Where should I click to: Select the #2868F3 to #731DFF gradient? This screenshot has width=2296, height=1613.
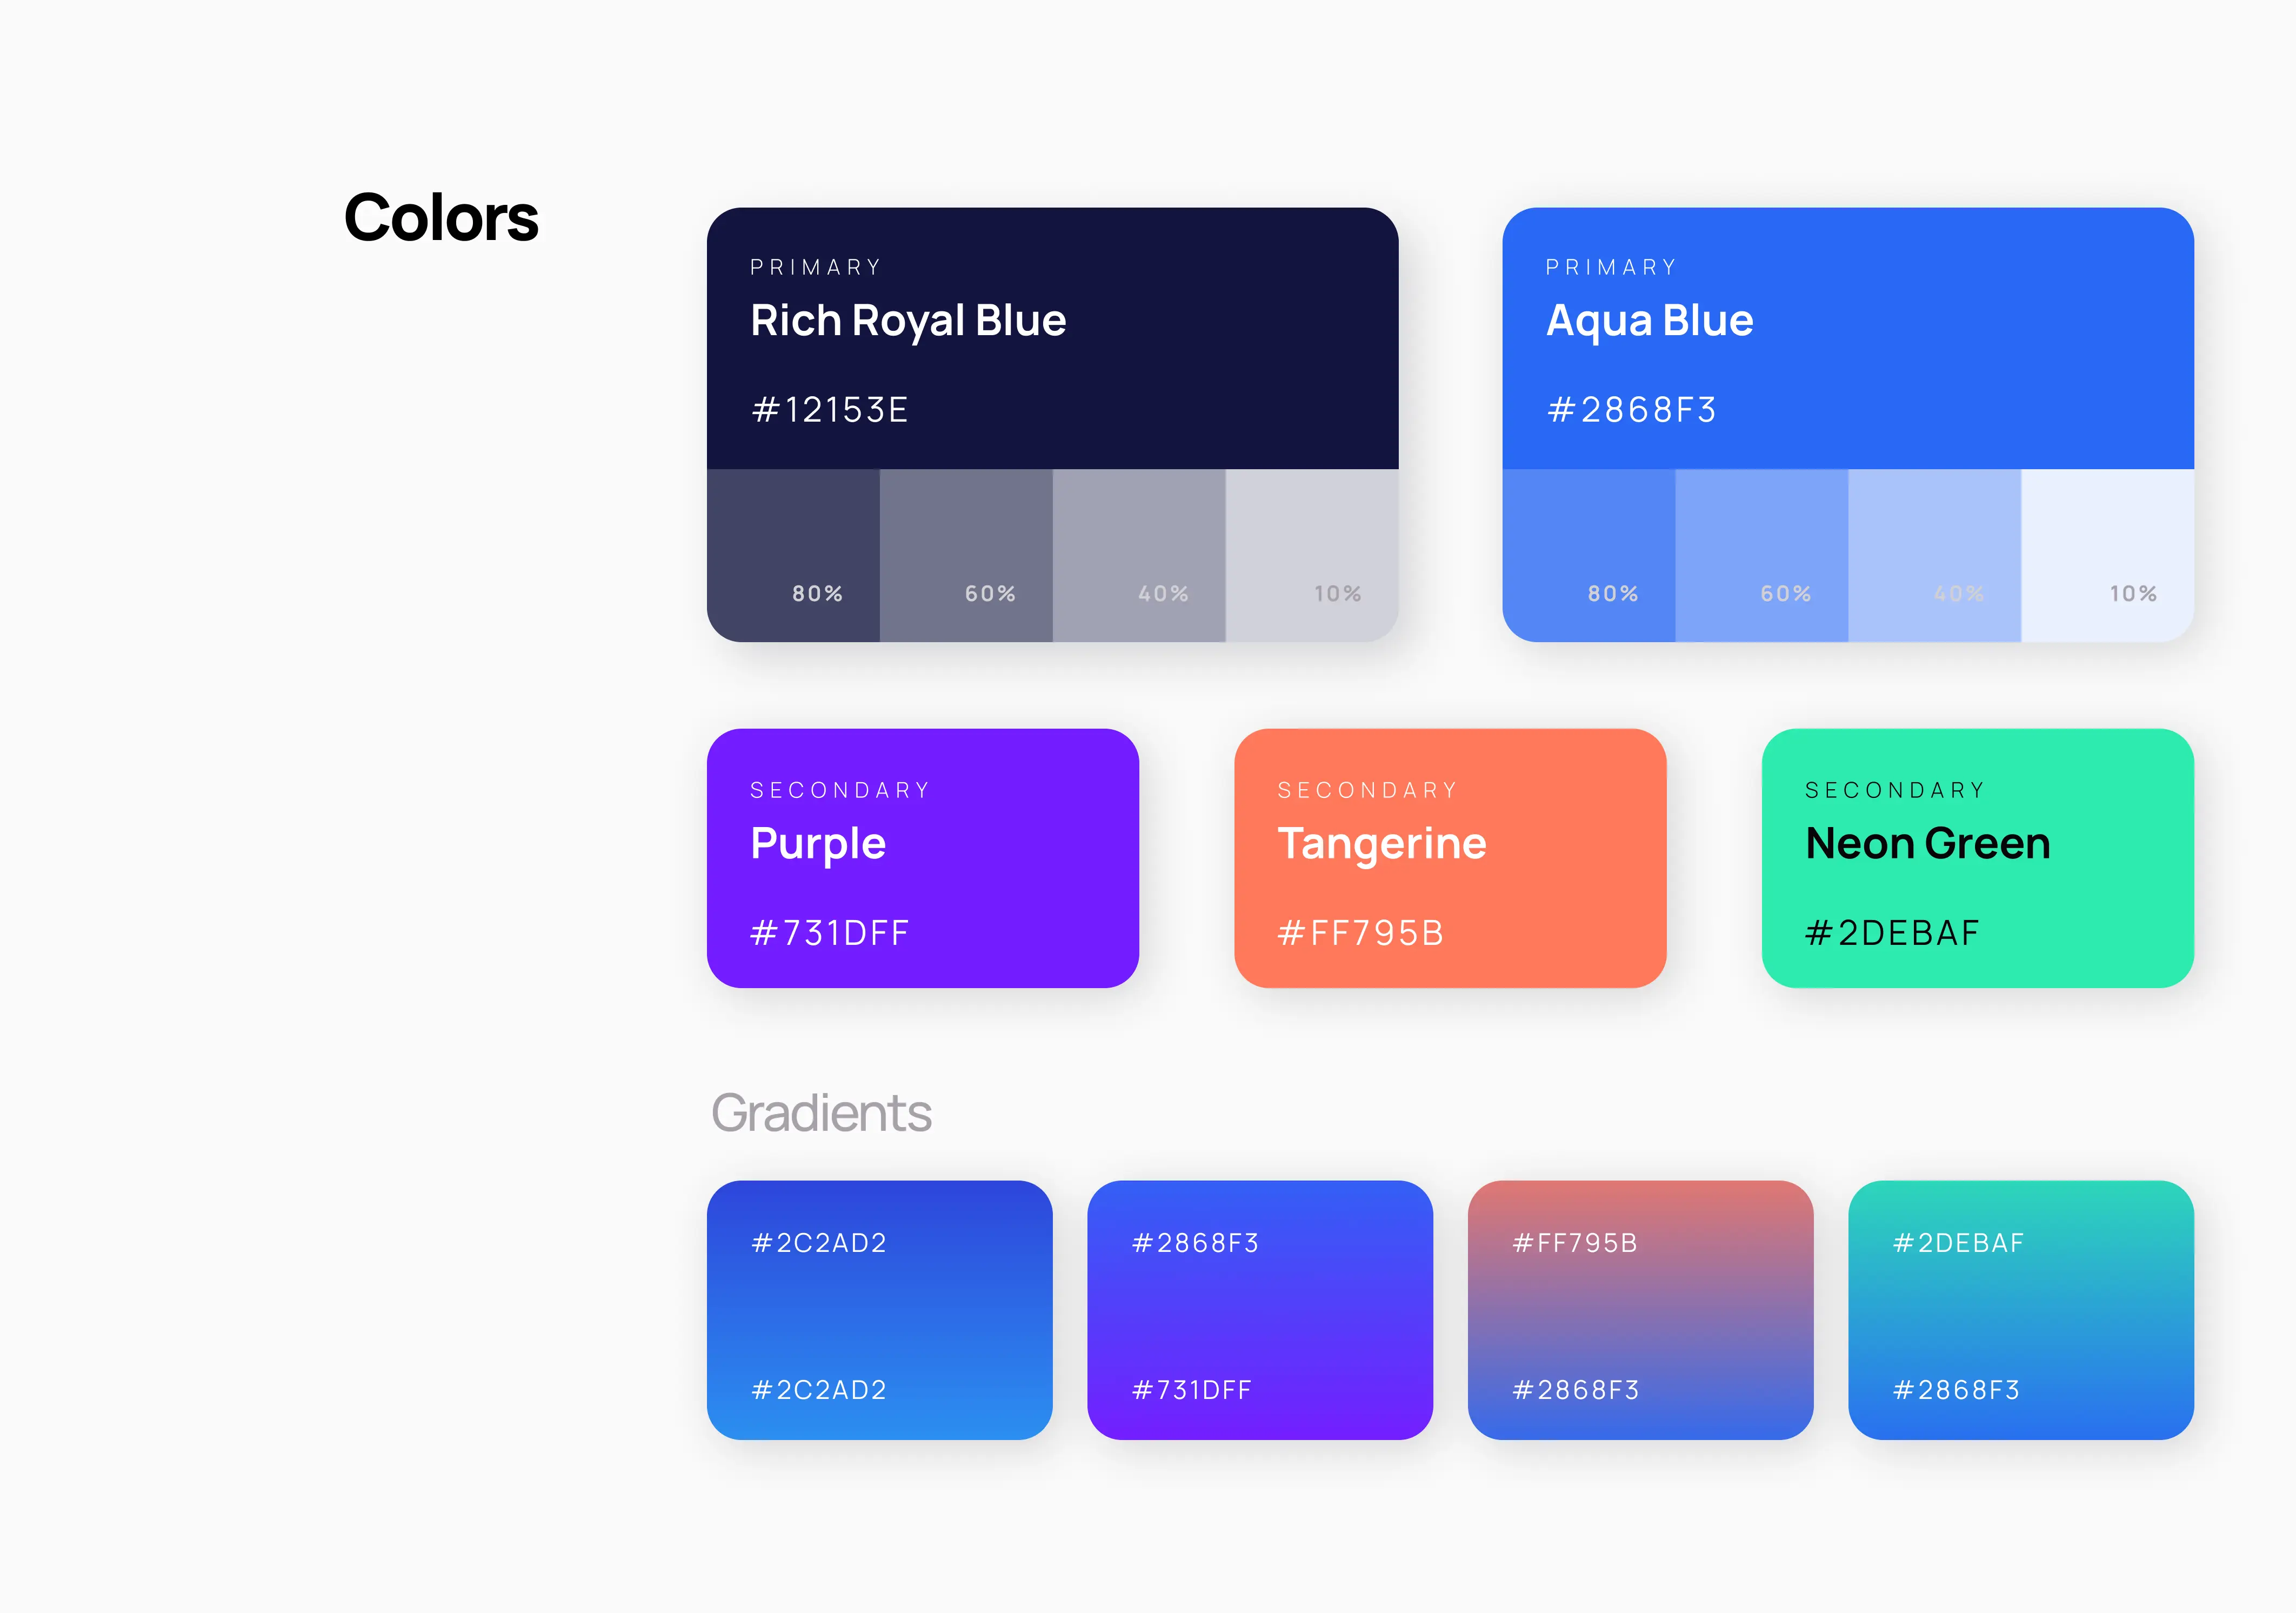[x=1259, y=1310]
